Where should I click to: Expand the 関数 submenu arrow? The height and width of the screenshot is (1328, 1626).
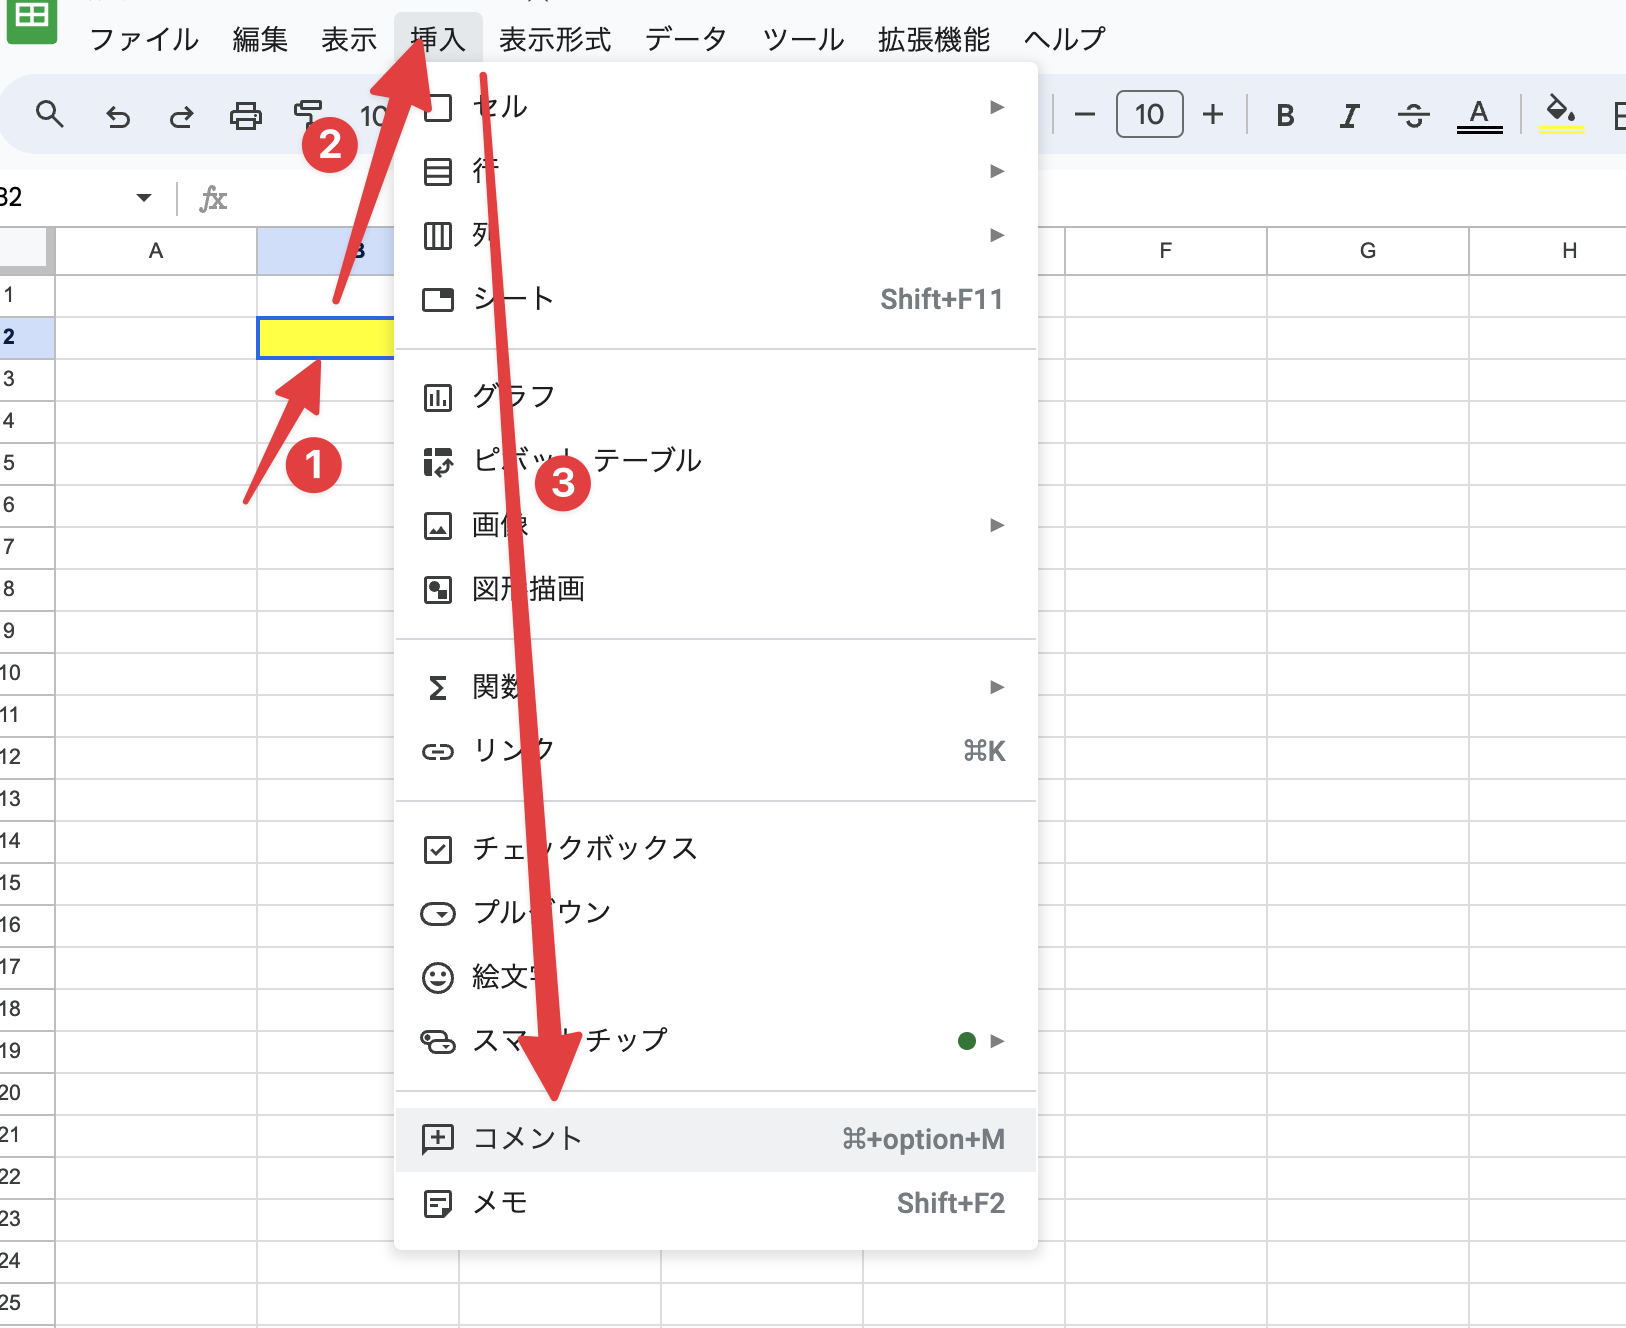click(996, 687)
